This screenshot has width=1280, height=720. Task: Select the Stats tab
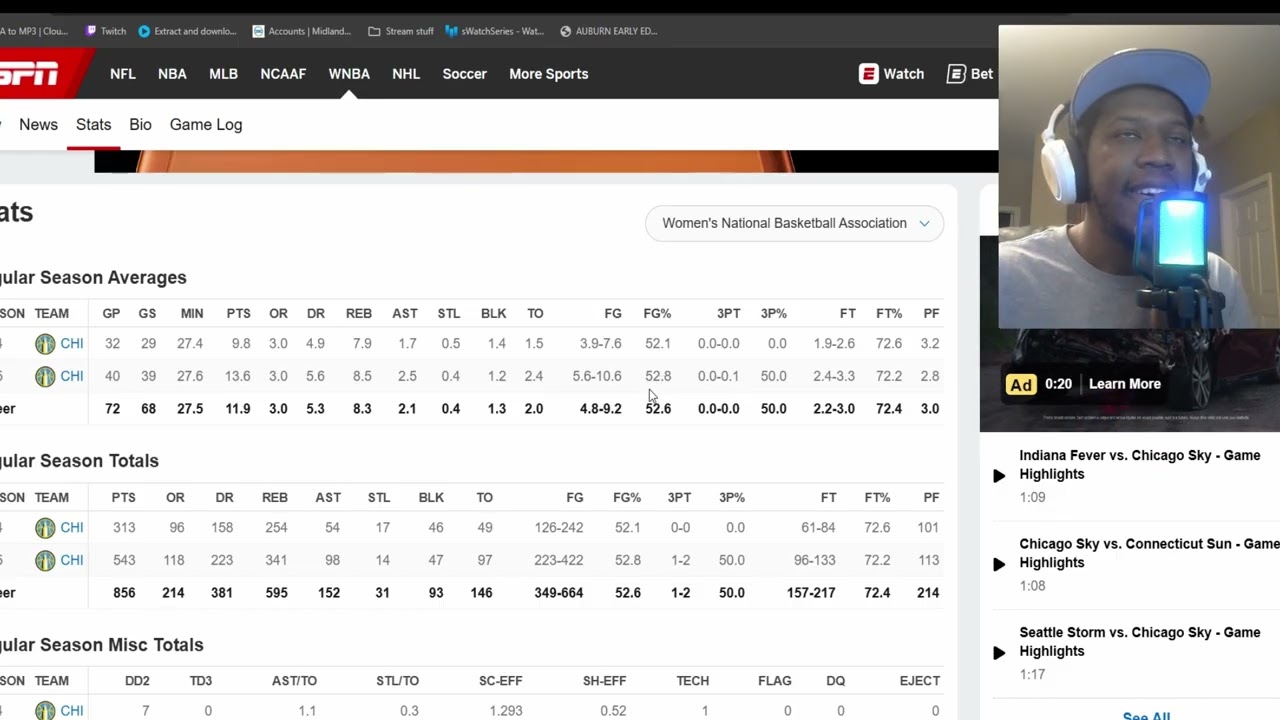93,125
